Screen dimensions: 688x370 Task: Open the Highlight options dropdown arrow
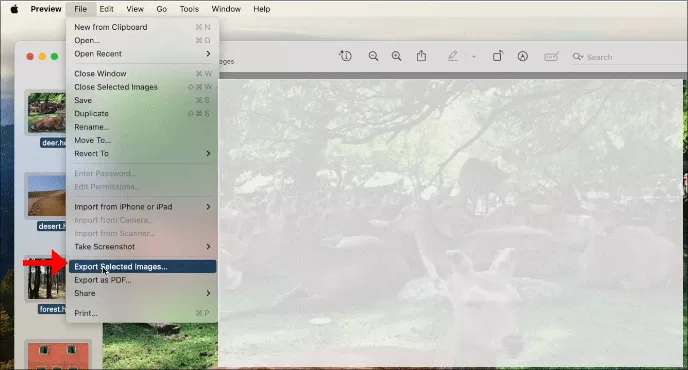click(x=473, y=57)
